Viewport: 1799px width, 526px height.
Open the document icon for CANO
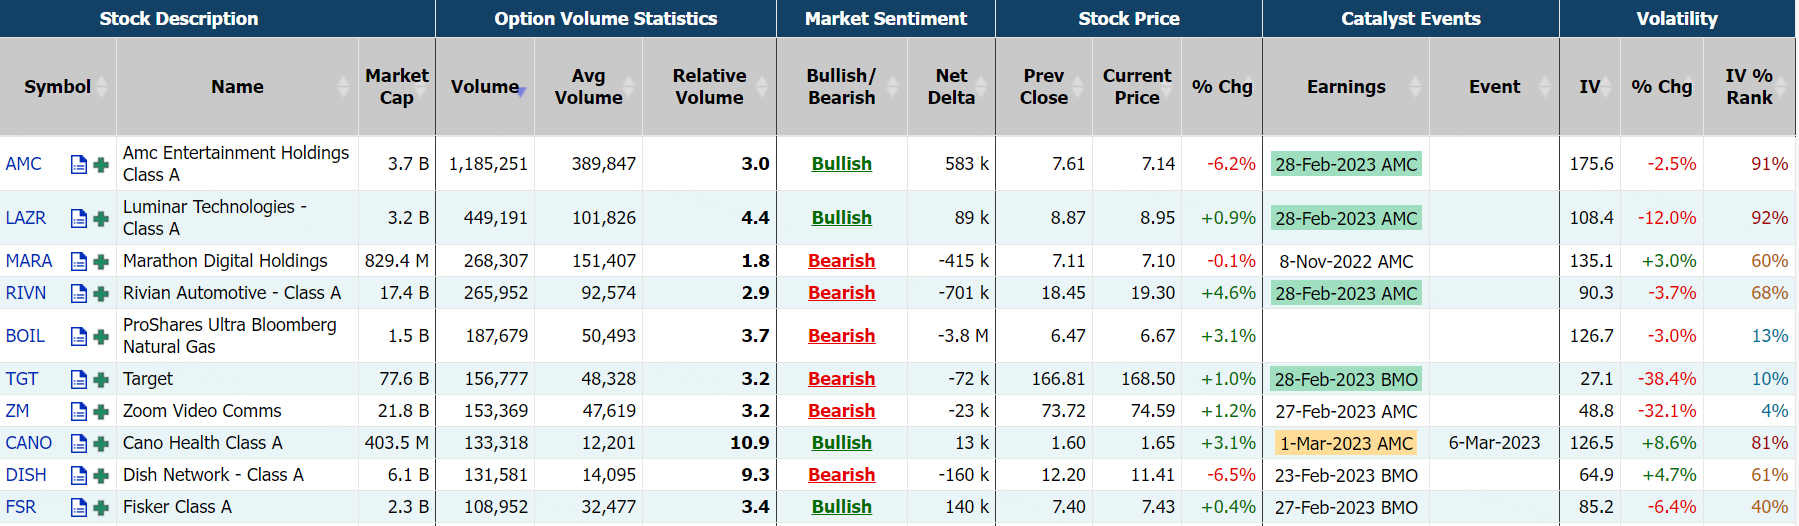(x=79, y=443)
